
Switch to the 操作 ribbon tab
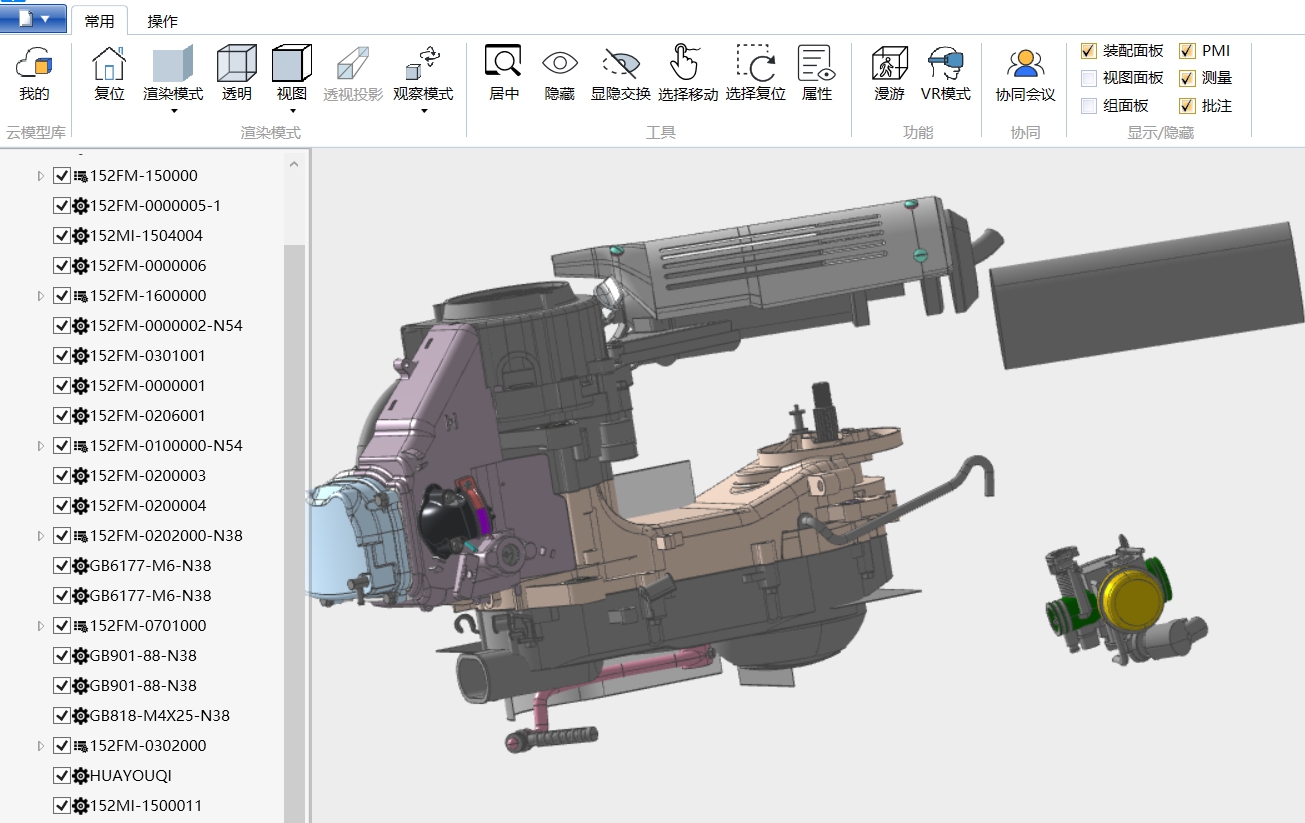pos(162,19)
